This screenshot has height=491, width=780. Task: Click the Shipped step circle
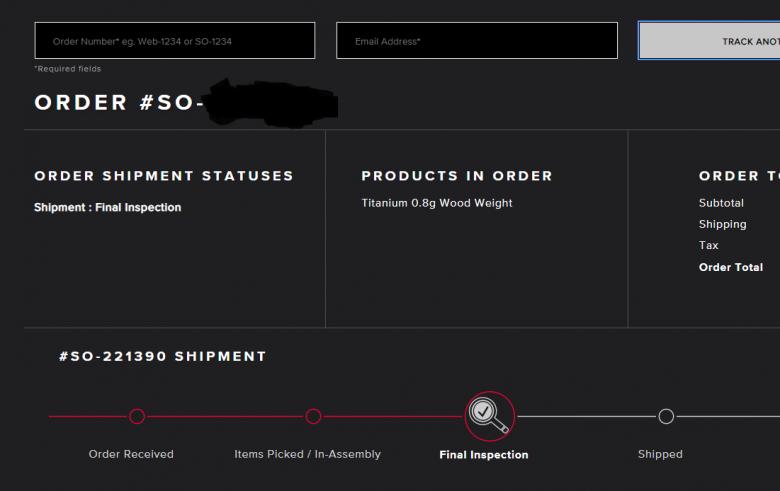[x=666, y=416]
